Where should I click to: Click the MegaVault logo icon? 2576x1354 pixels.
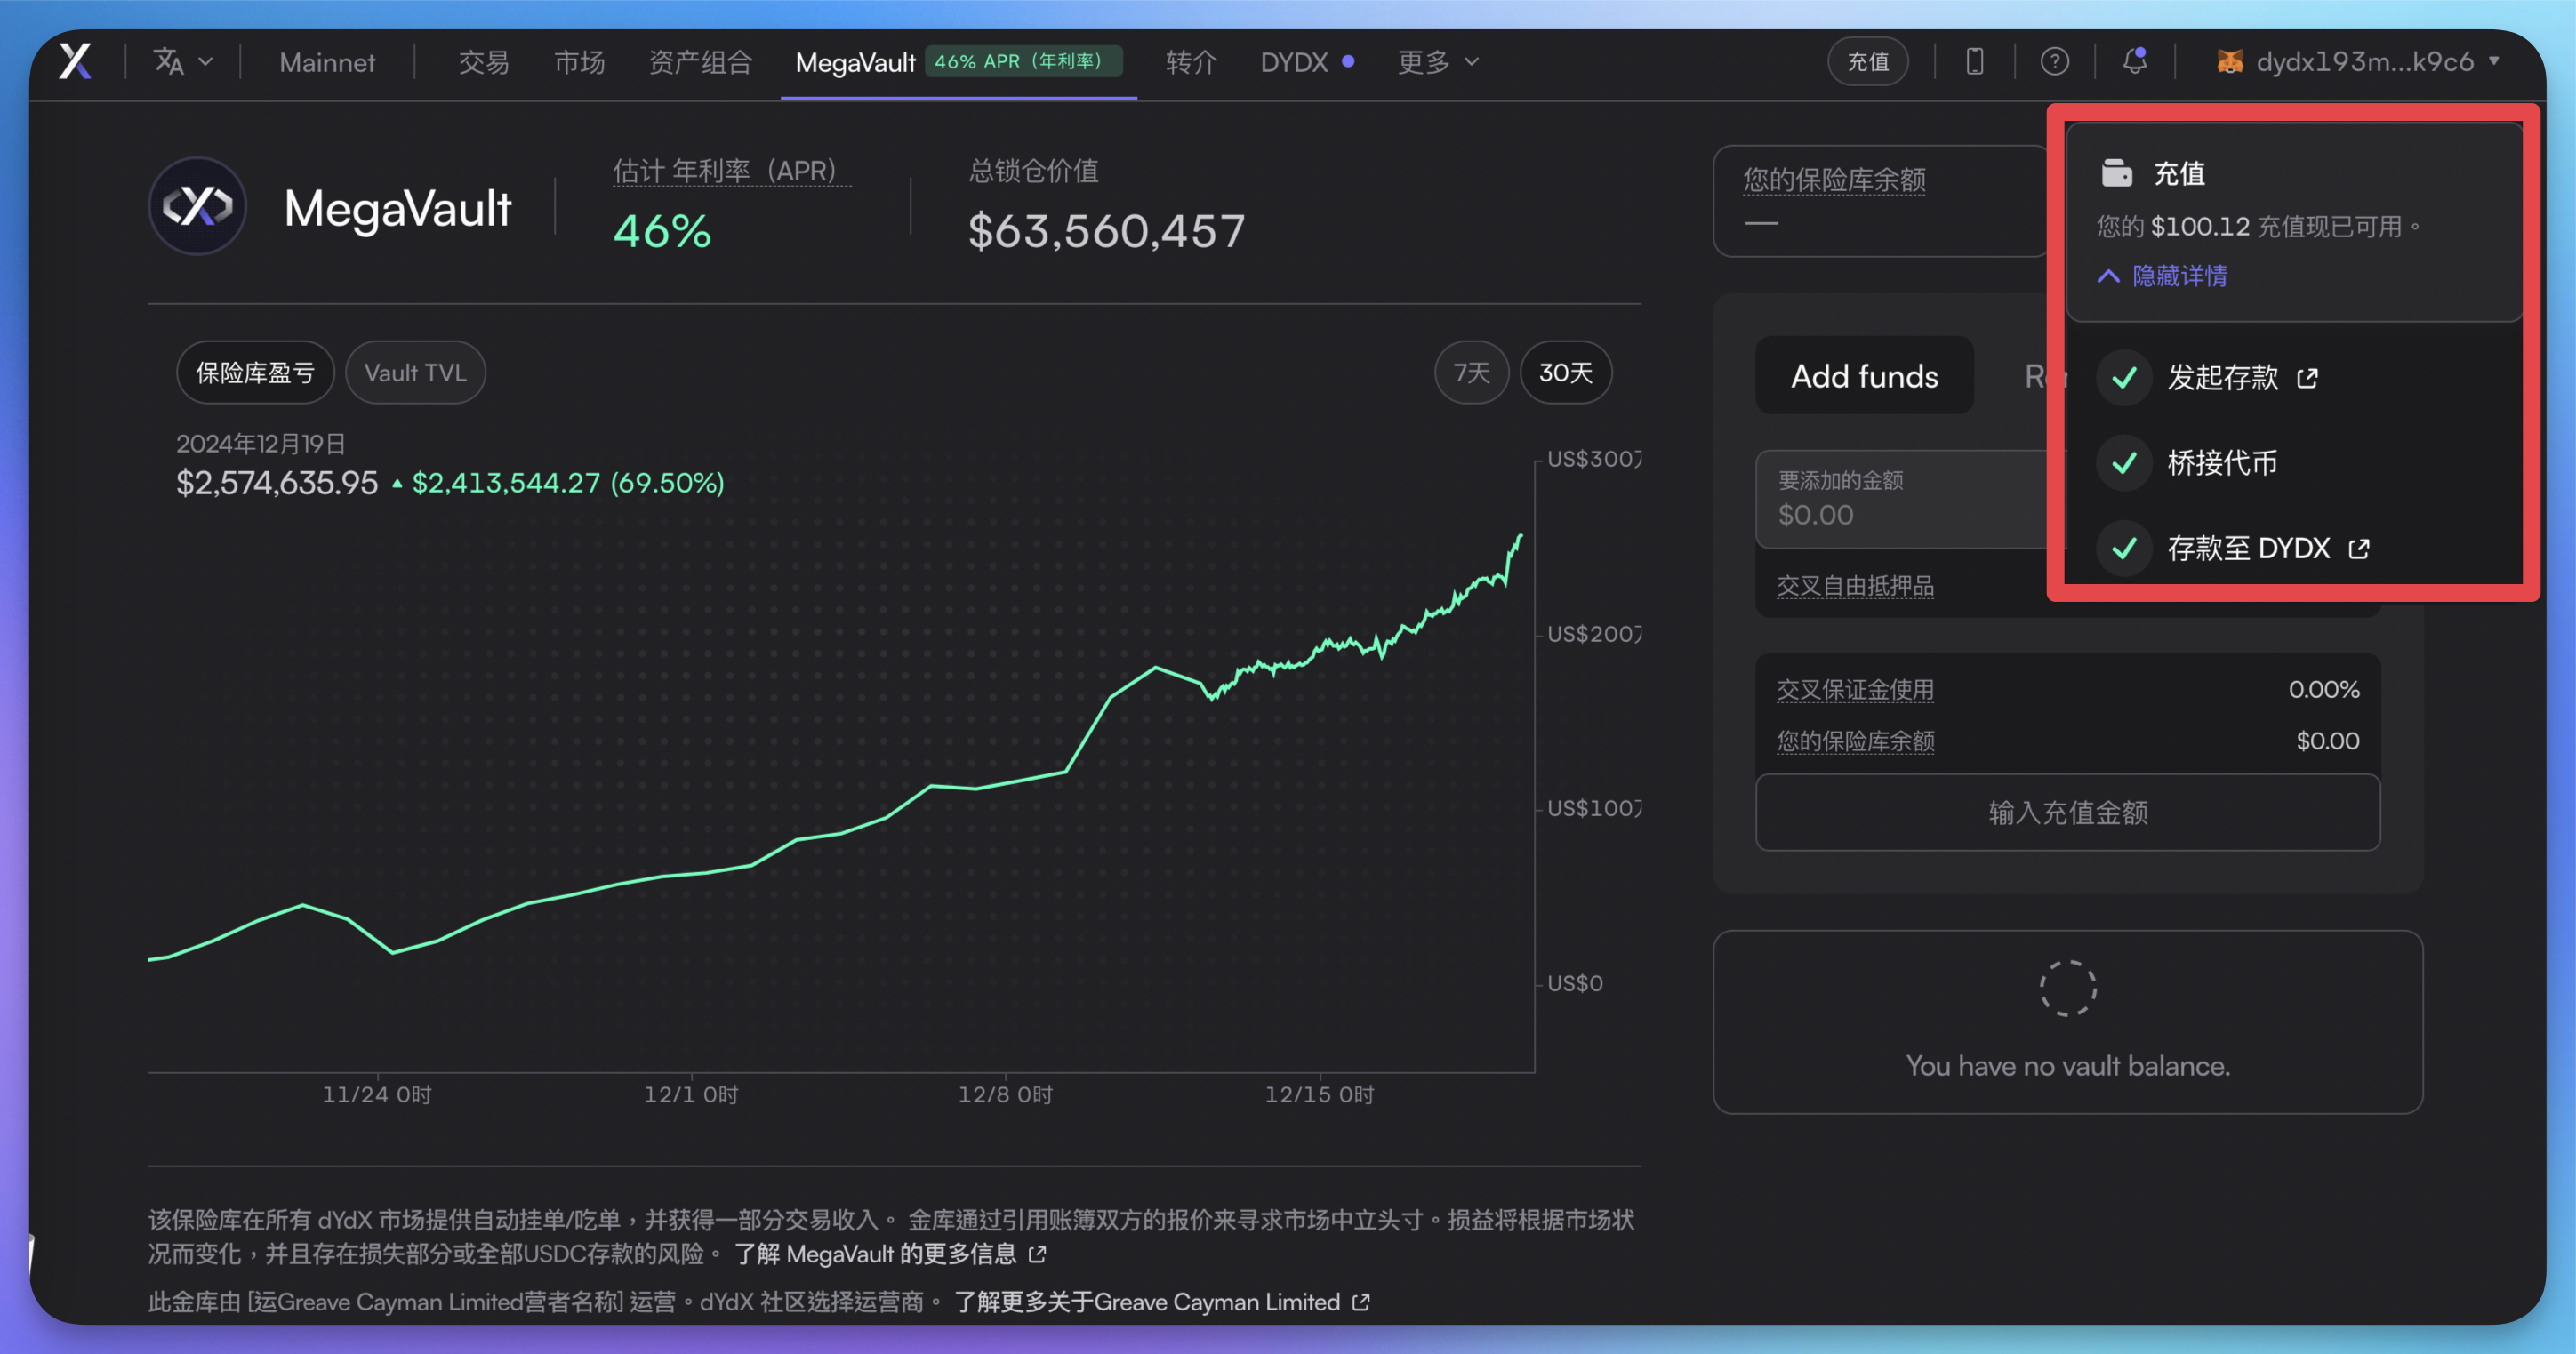(197, 206)
